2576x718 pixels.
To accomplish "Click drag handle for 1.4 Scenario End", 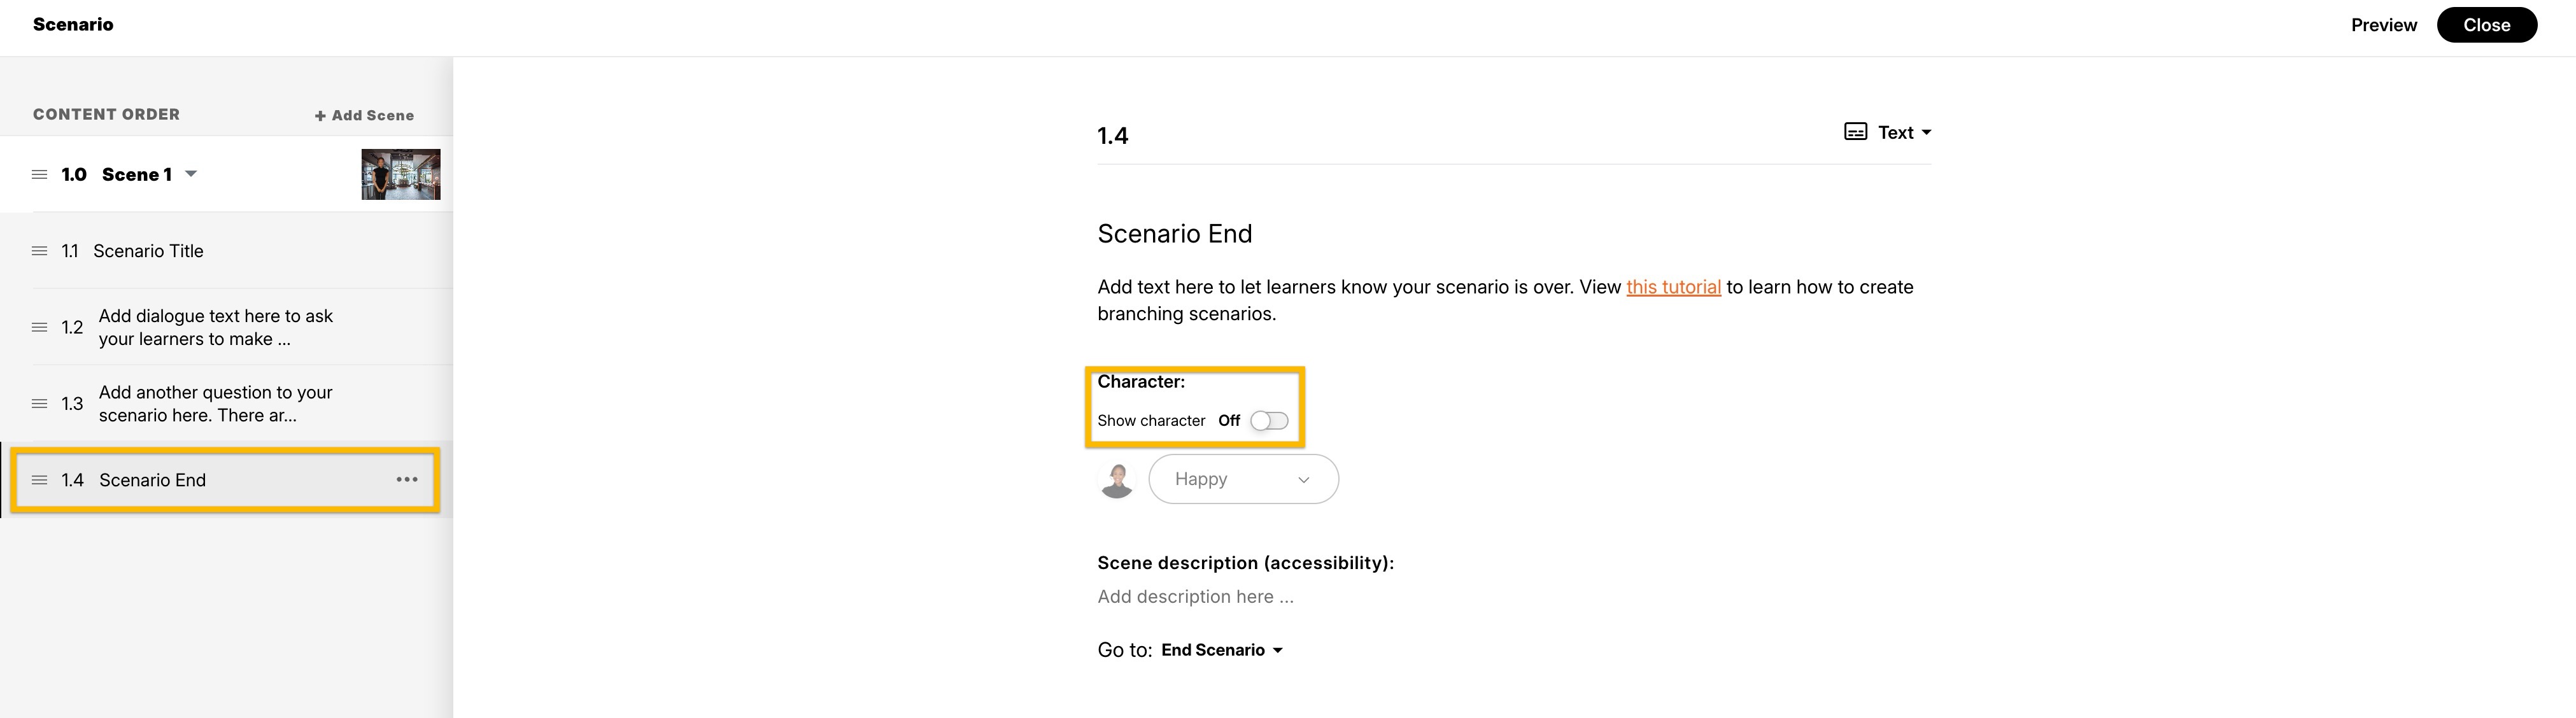I will point(40,480).
